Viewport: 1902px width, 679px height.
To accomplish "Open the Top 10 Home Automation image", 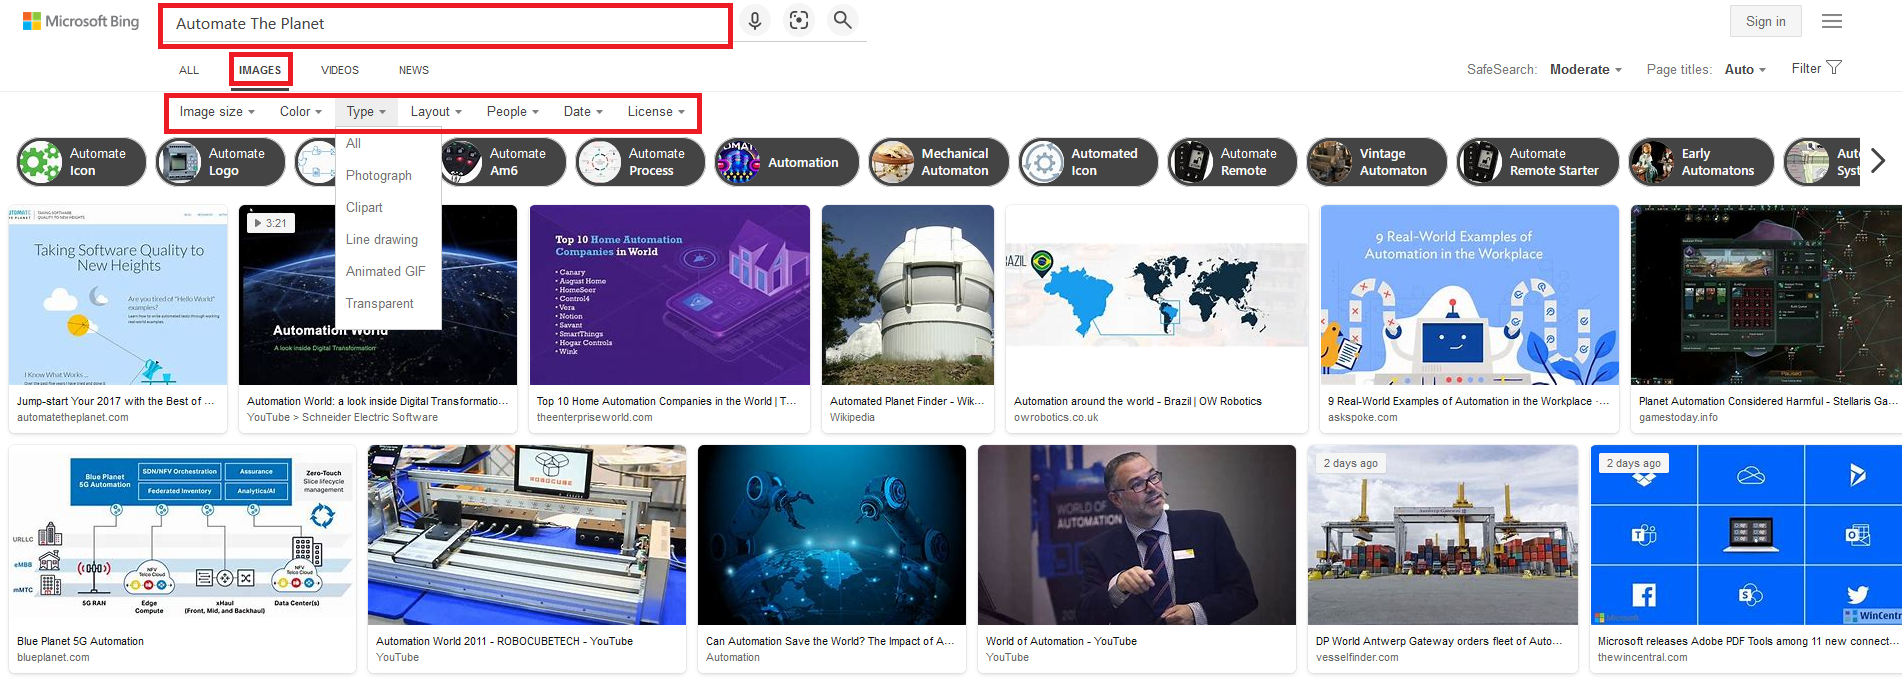I will click(x=669, y=295).
